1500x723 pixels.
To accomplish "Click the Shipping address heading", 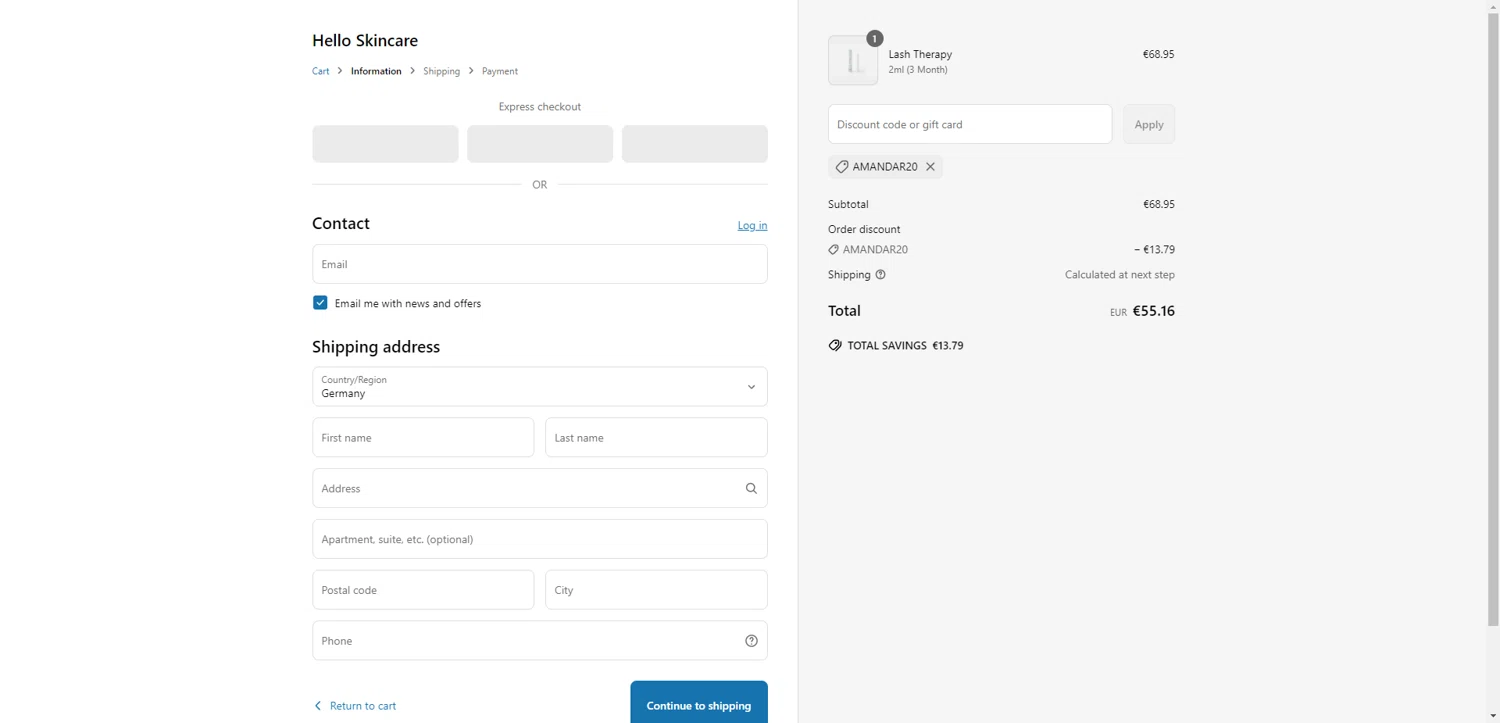I will click(x=376, y=347).
